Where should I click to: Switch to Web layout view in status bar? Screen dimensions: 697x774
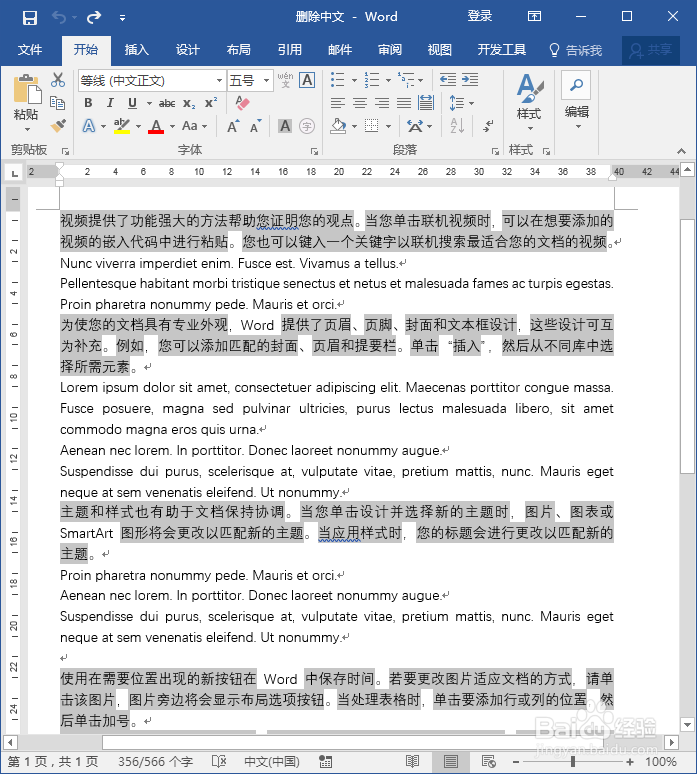coord(488,761)
